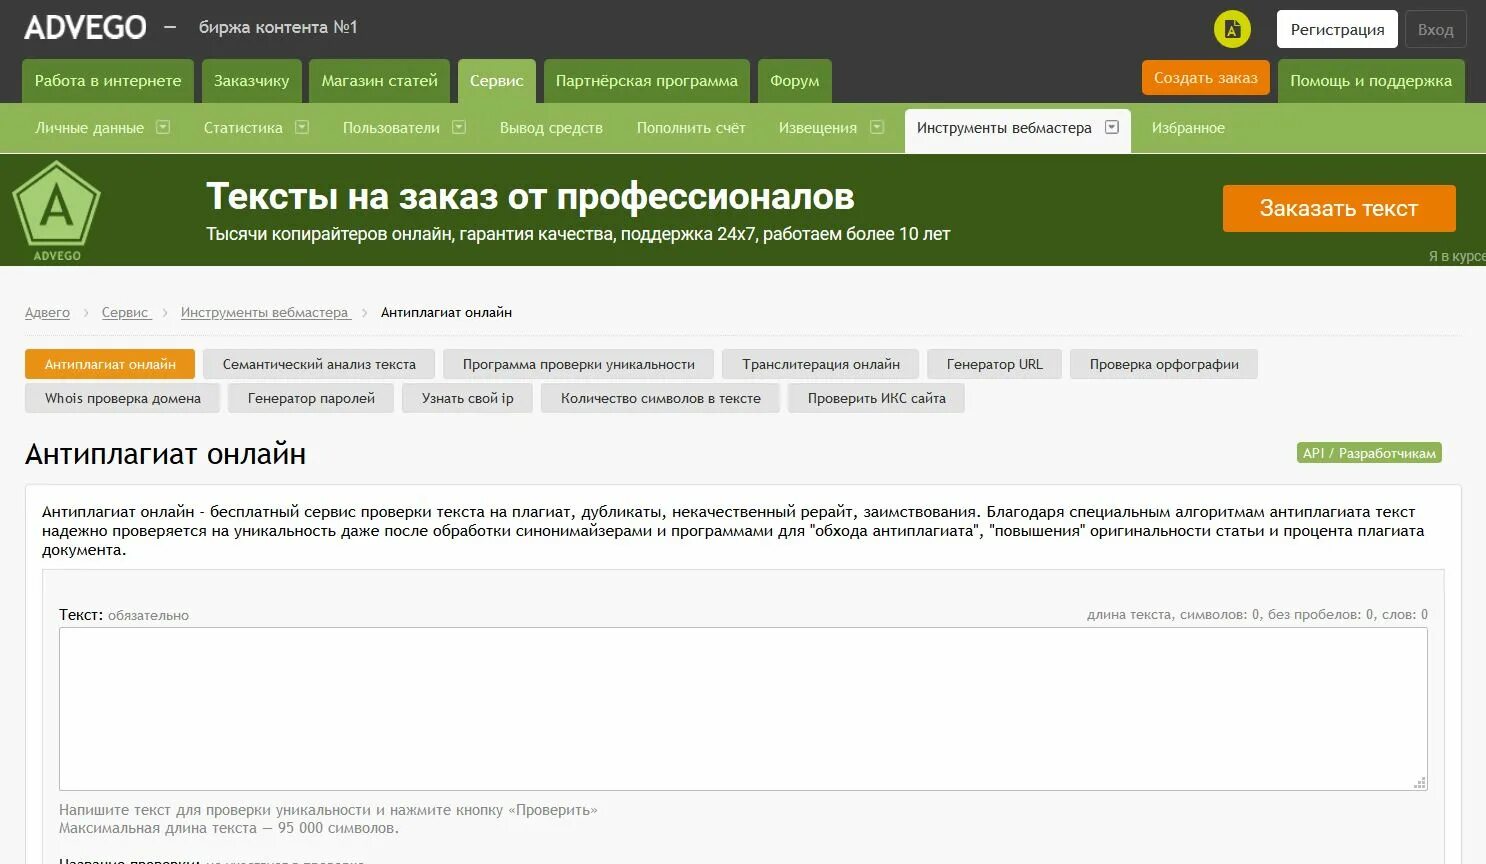
Task: Click the ADVEGO logo in header
Action: (85, 27)
